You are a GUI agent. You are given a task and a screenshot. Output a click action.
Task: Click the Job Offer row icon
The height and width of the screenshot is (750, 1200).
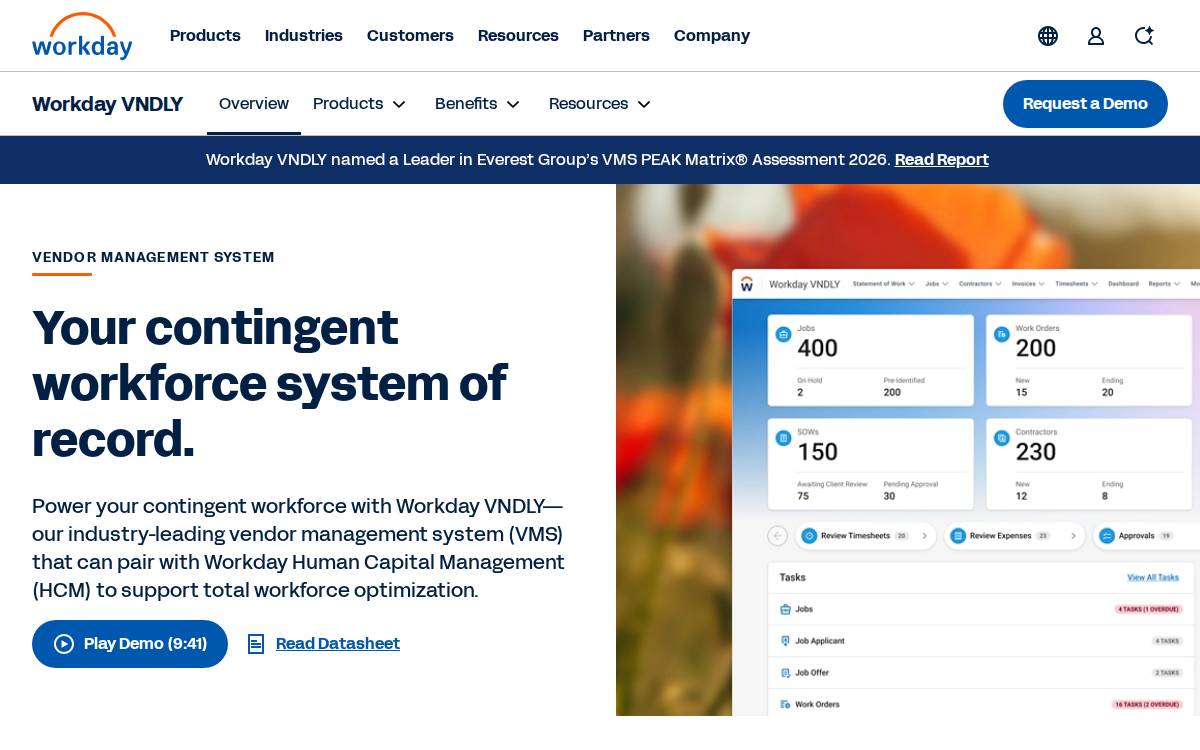pyautogui.click(x=785, y=673)
